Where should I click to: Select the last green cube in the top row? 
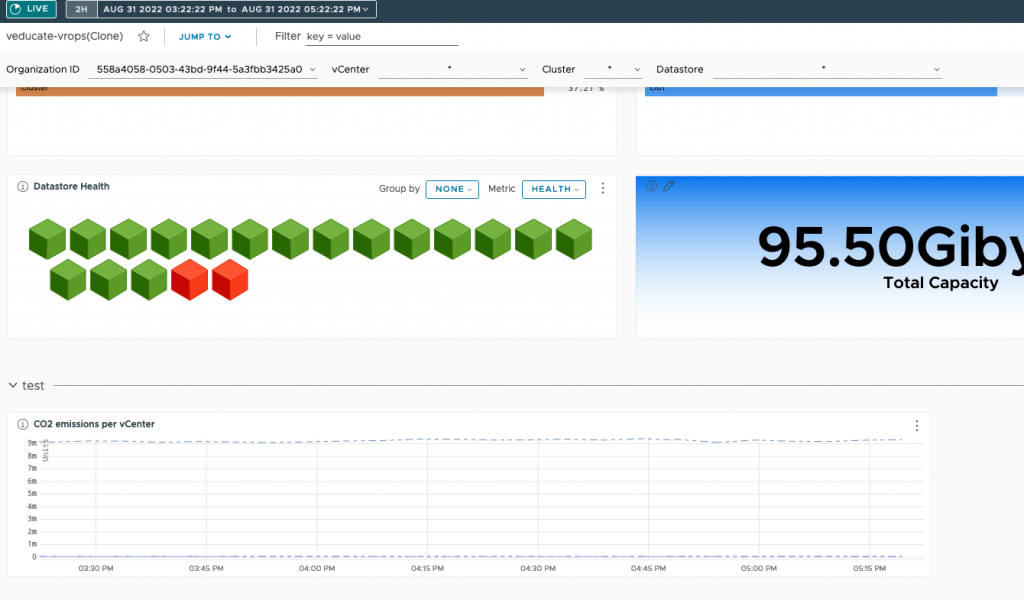tap(574, 239)
